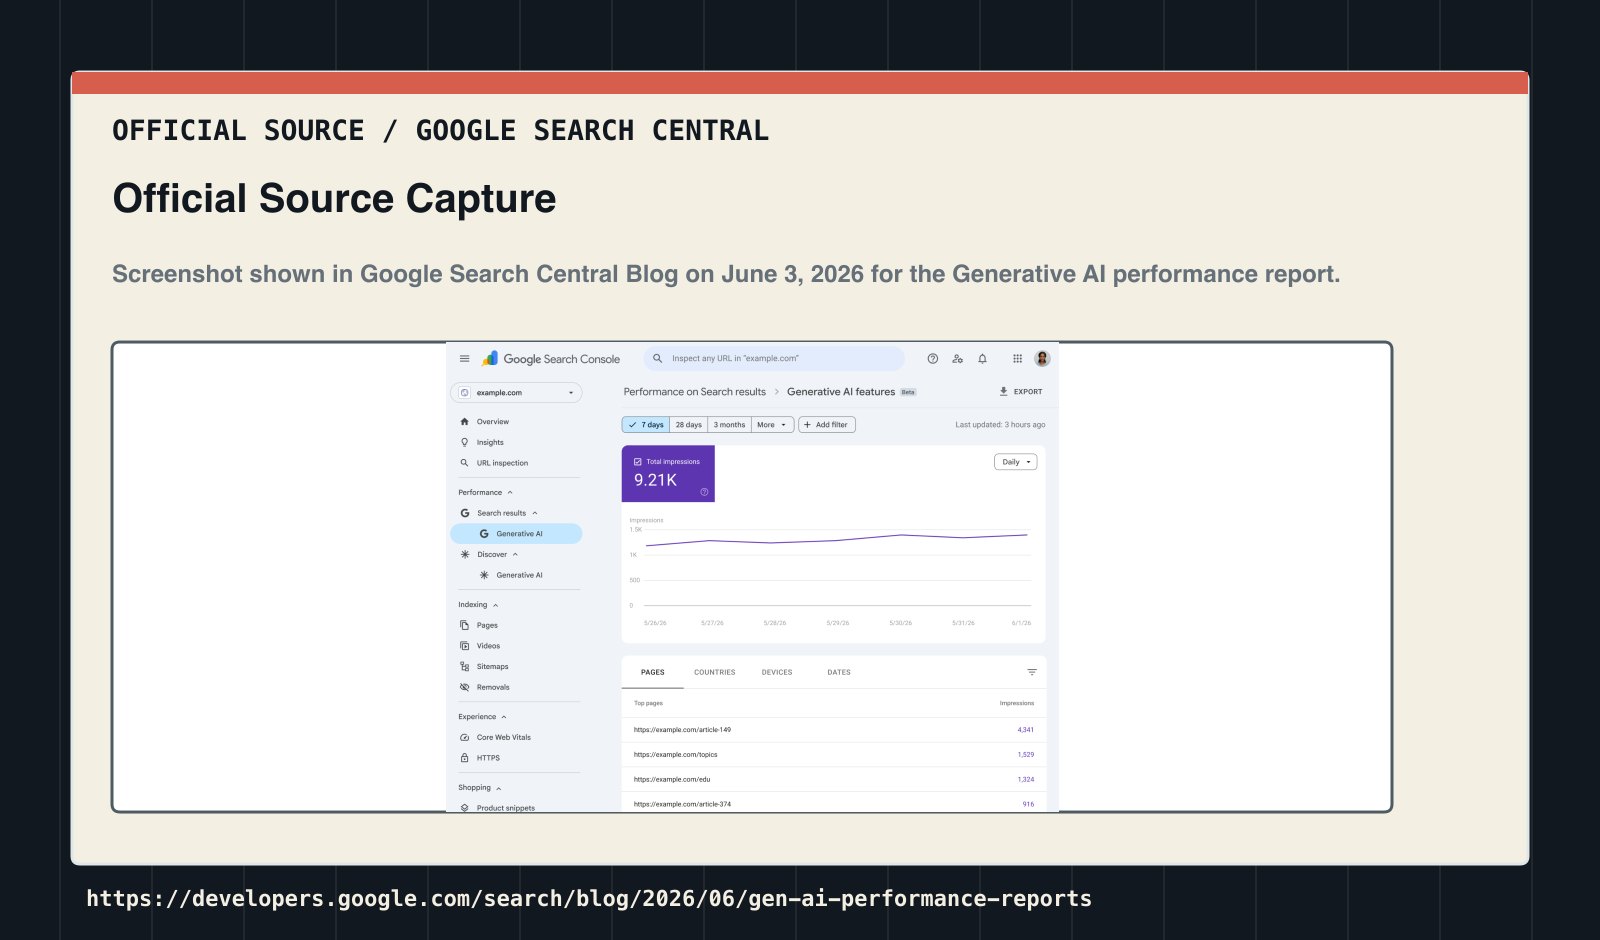Toggle the Total impressions checkbox

tap(638, 462)
